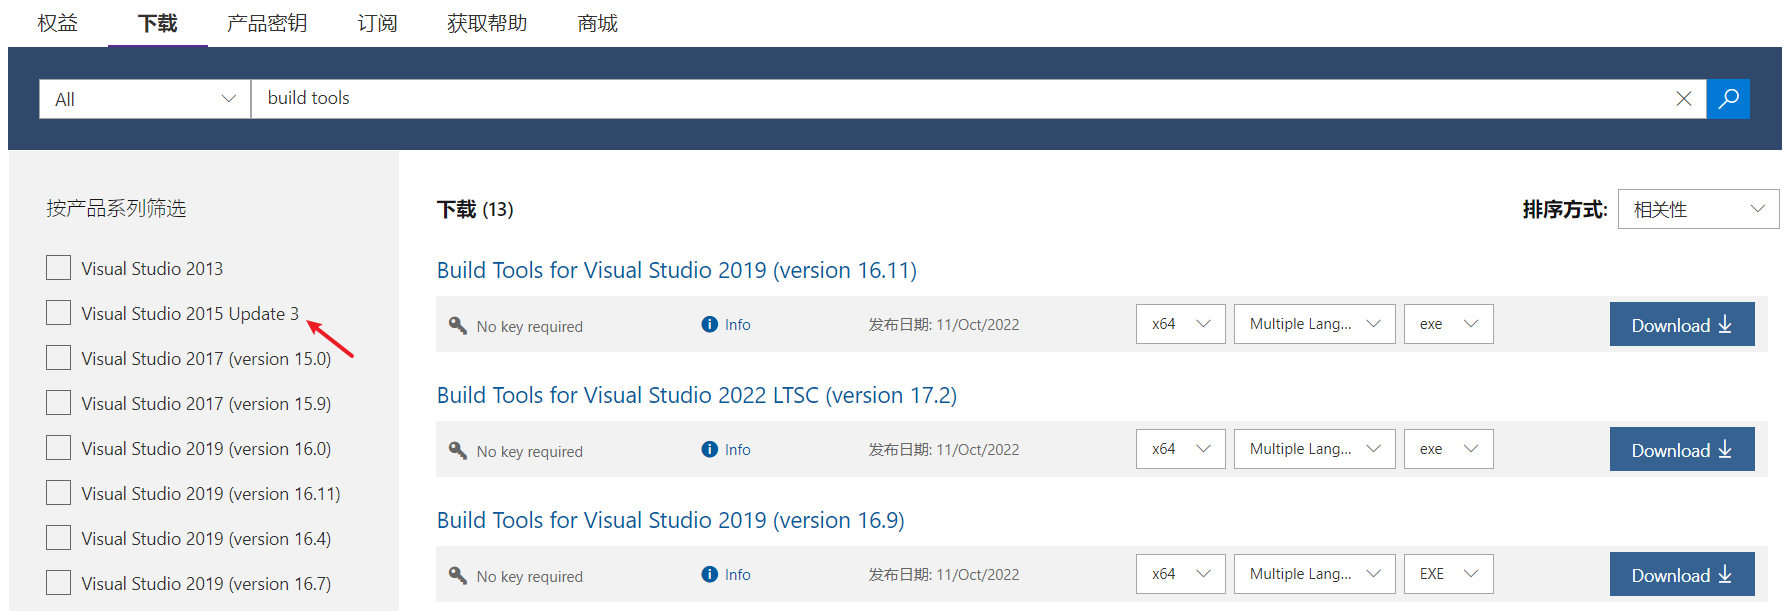Select the Visual Studio 2019 (version 16.4) checkbox

[59, 538]
